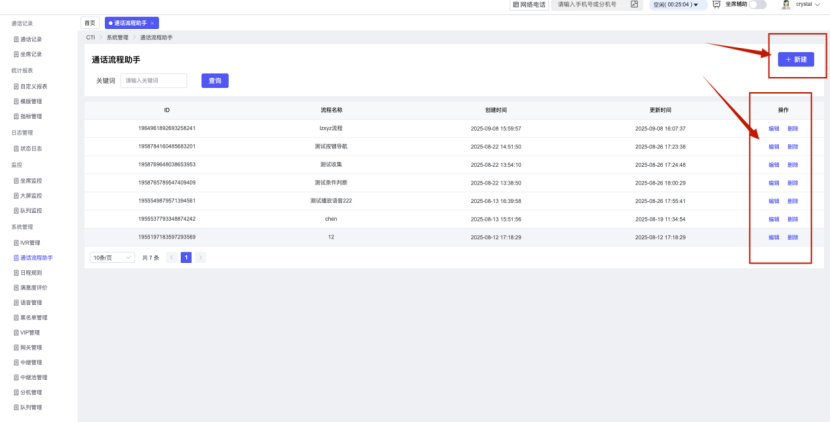The height and width of the screenshot is (422, 830).
Task: Close the 通话流程助手 tab with its X
Action: (152, 22)
